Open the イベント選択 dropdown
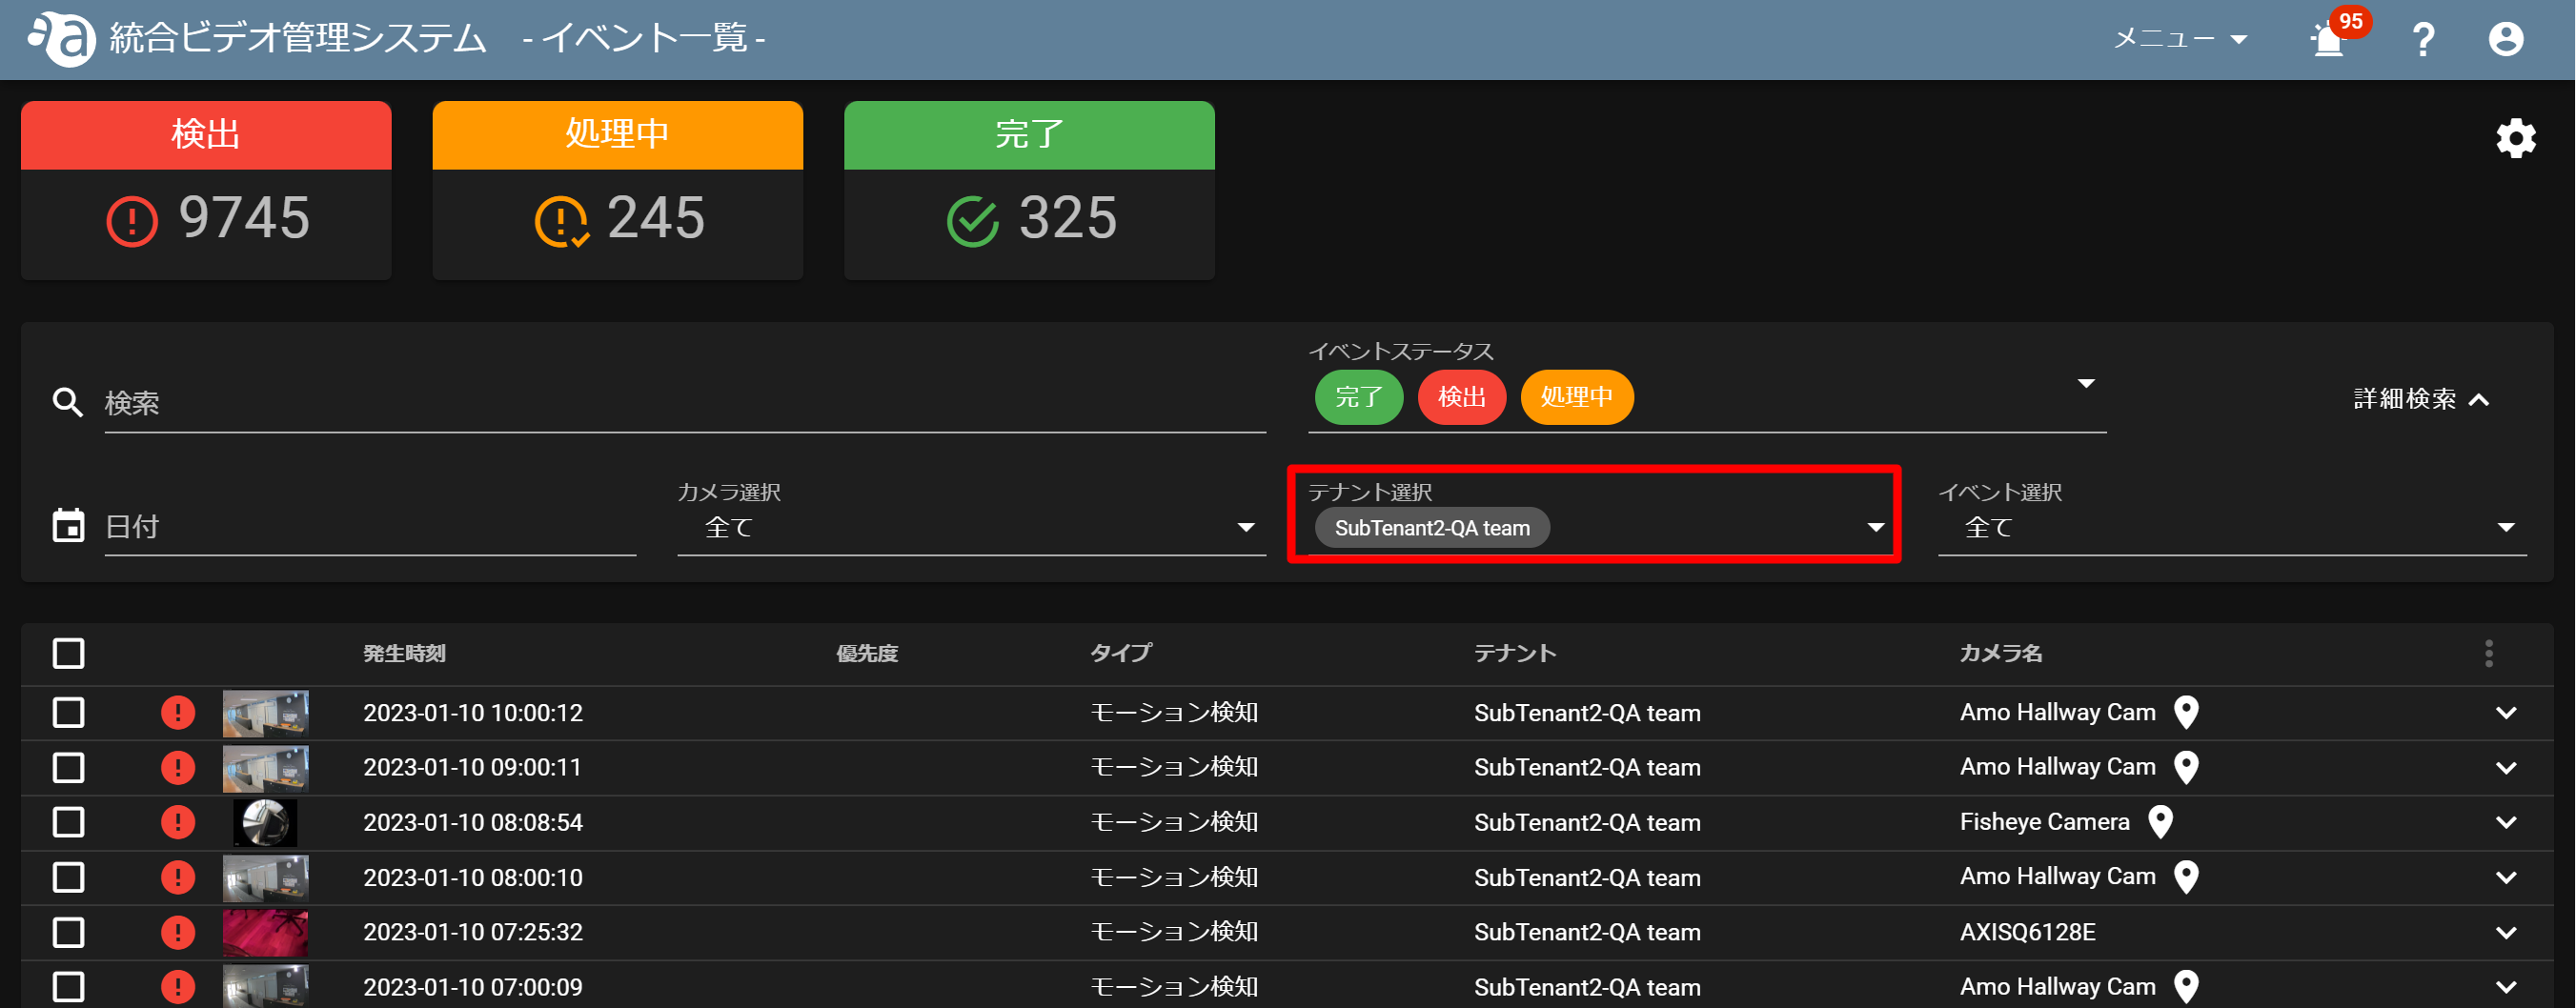This screenshot has height=1008, width=2576. [2232, 527]
